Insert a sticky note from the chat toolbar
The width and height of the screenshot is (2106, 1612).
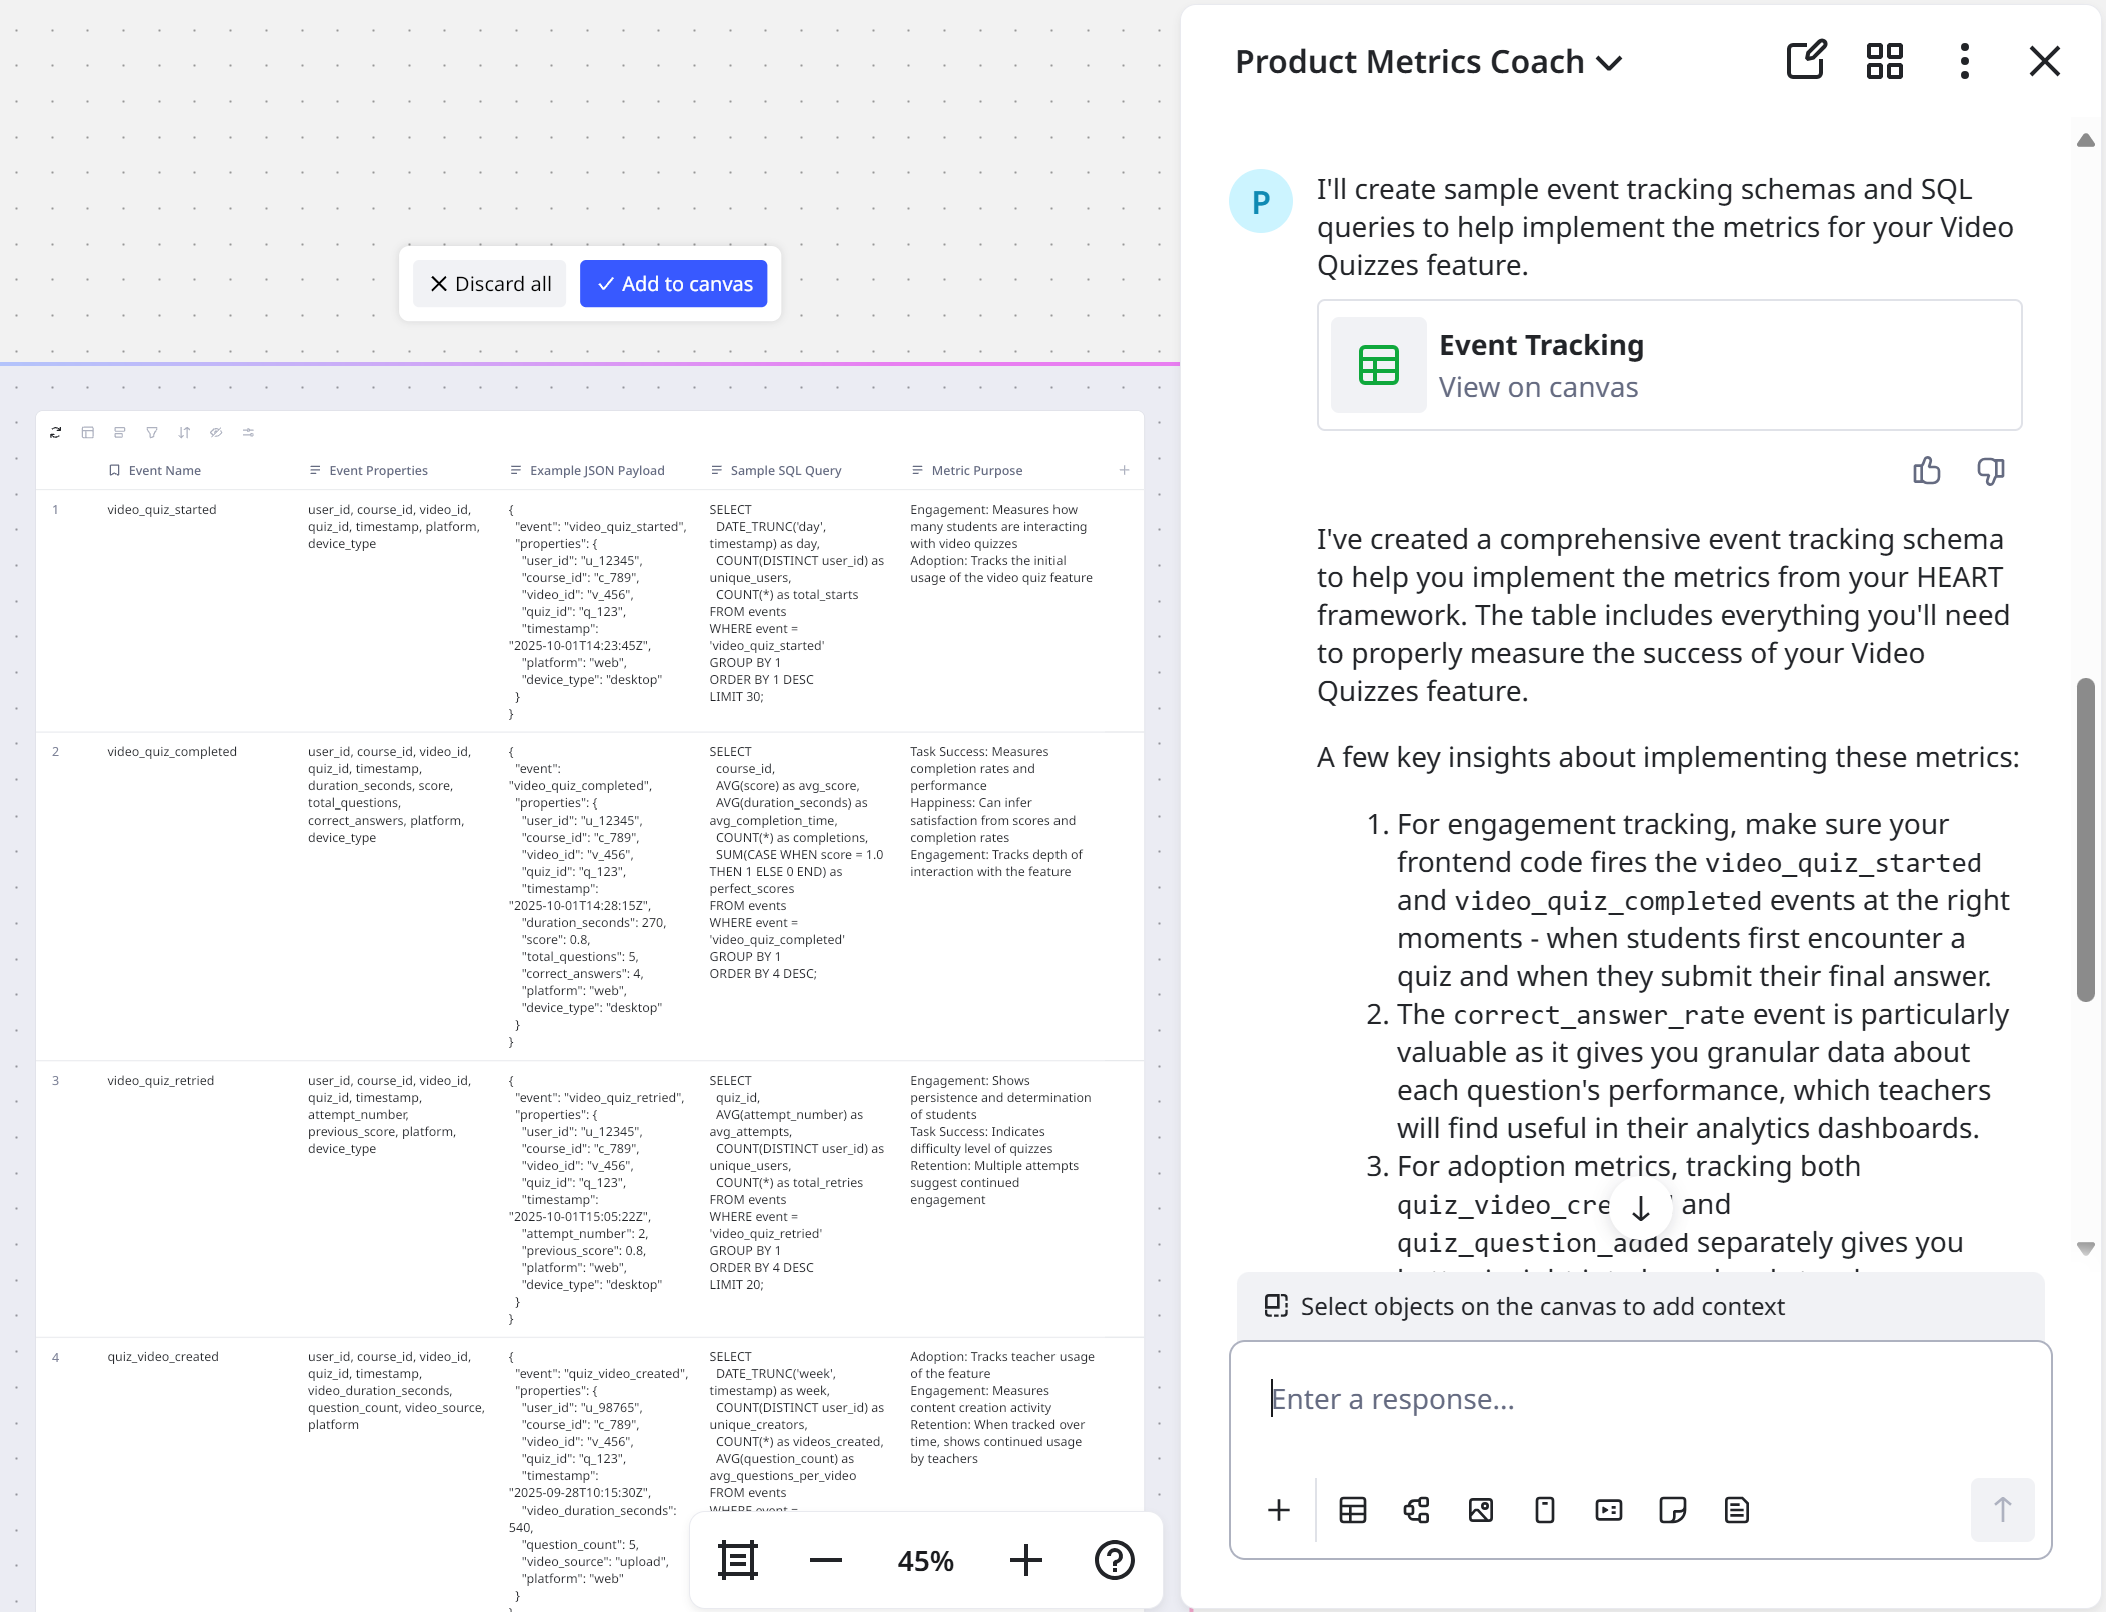tap(1672, 1510)
